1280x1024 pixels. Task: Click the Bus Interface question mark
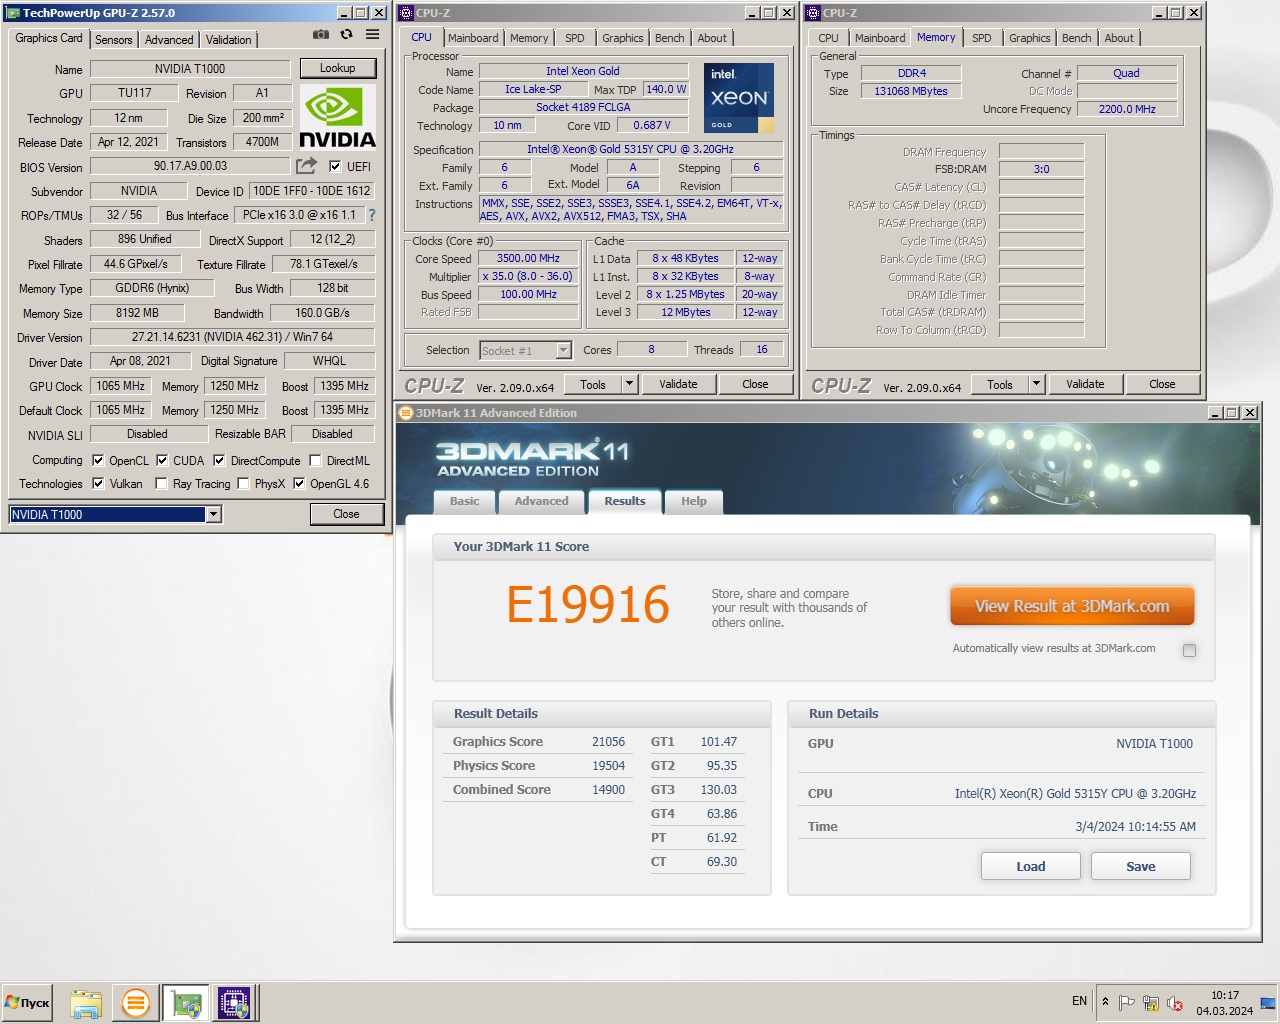pos(372,215)
